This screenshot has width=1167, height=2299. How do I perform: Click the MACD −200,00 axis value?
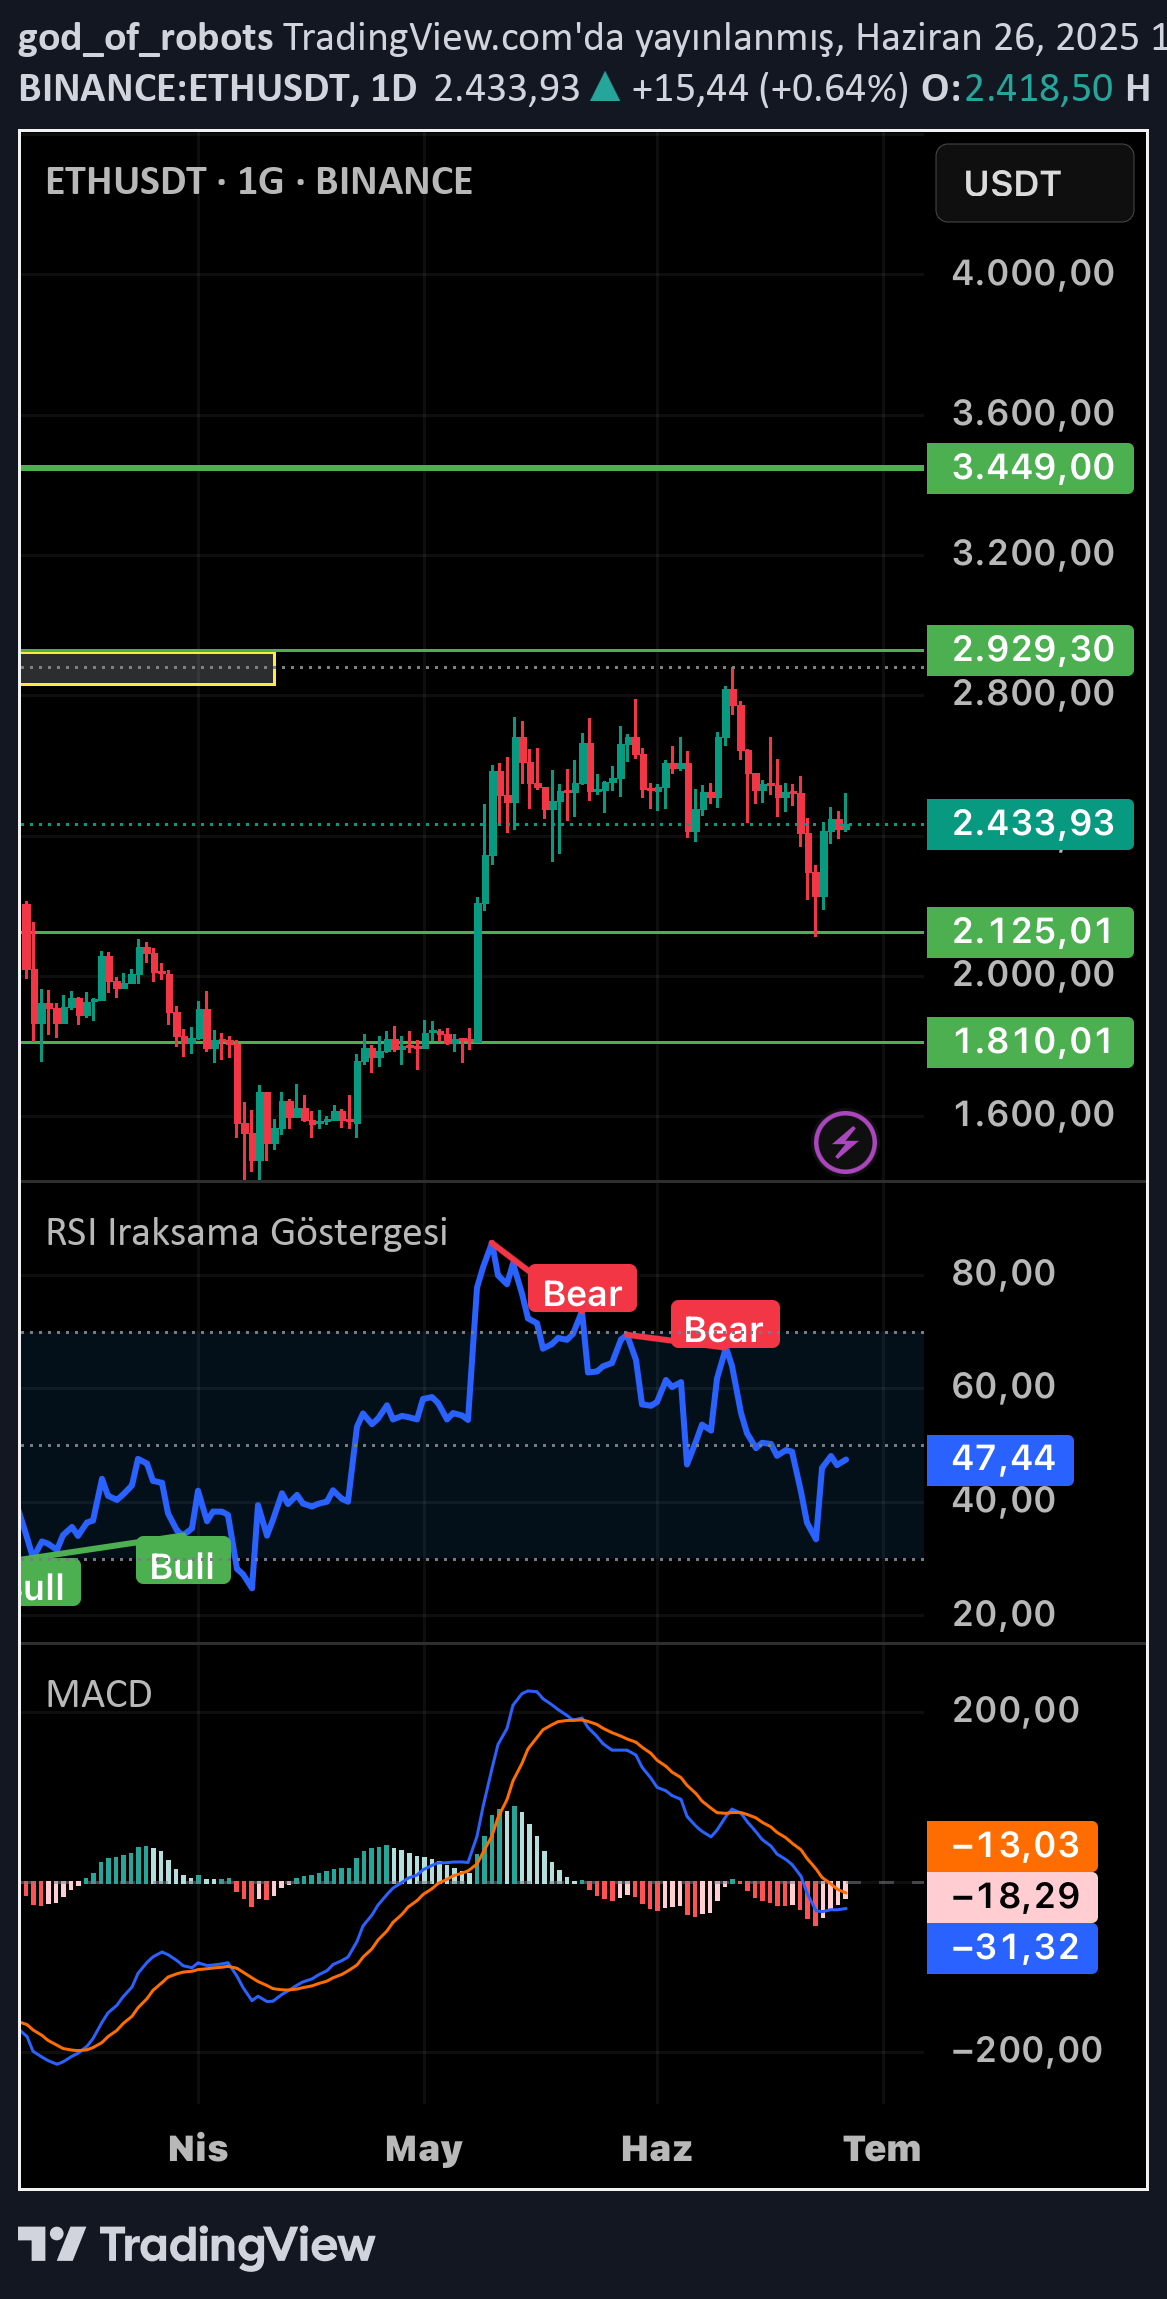click(x=1027, y=2050)
